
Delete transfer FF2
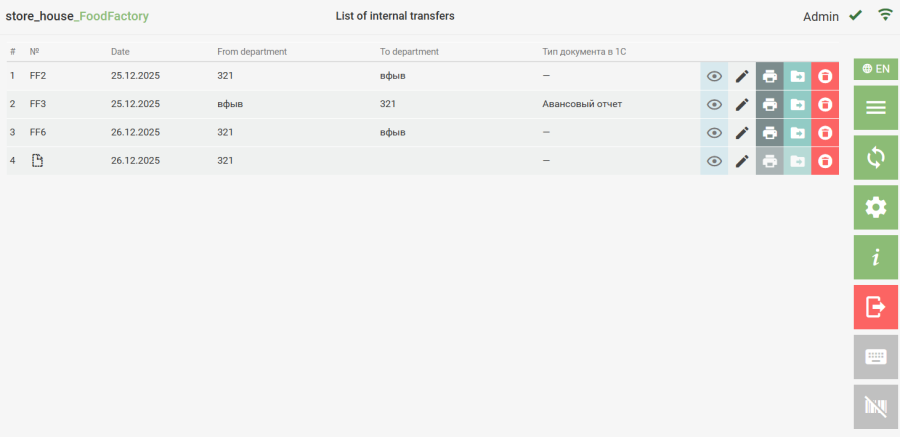click(x=825, y=76)
